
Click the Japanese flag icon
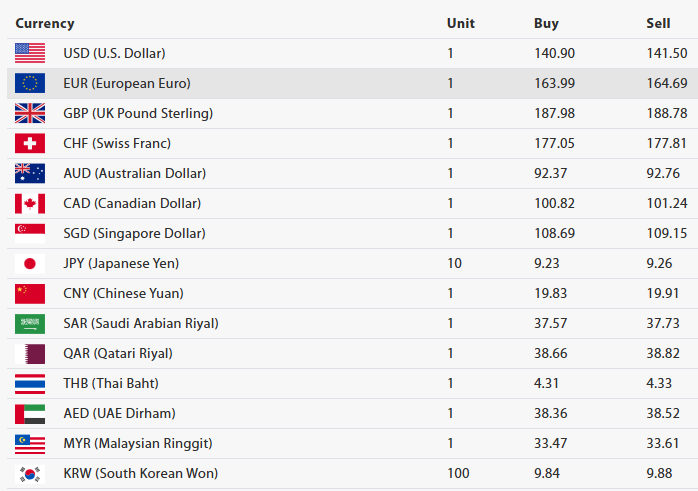(30, 263)
